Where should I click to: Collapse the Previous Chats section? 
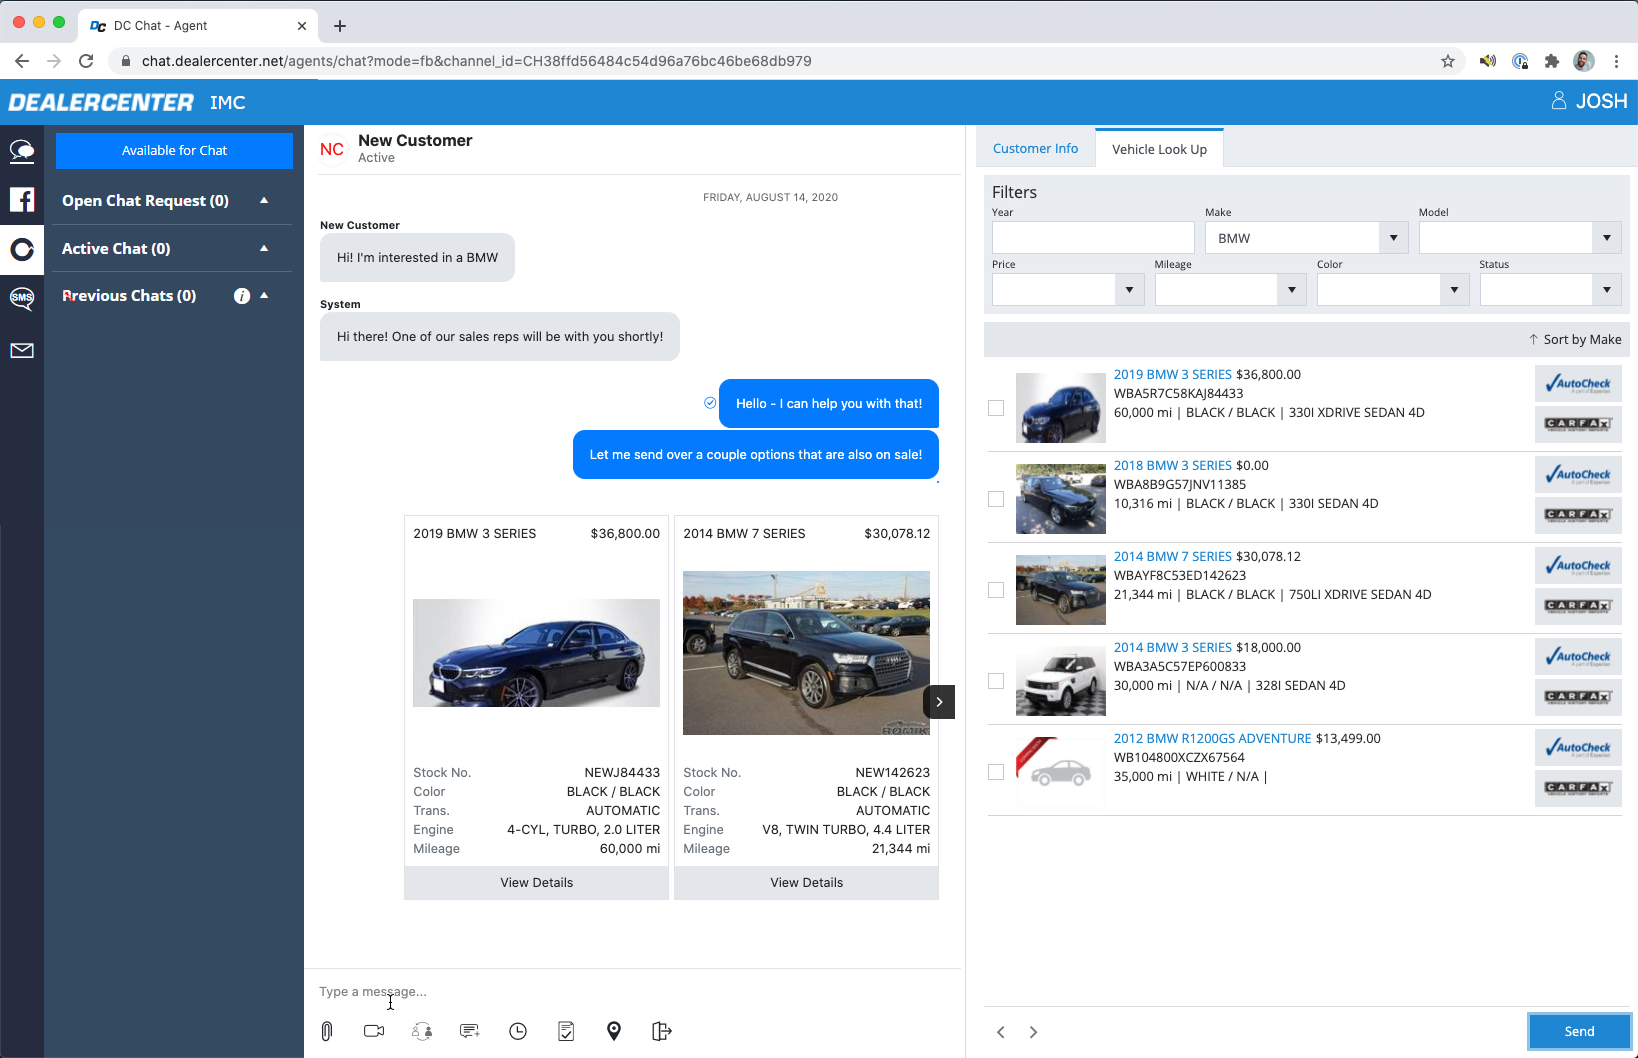tap(264, 296)
